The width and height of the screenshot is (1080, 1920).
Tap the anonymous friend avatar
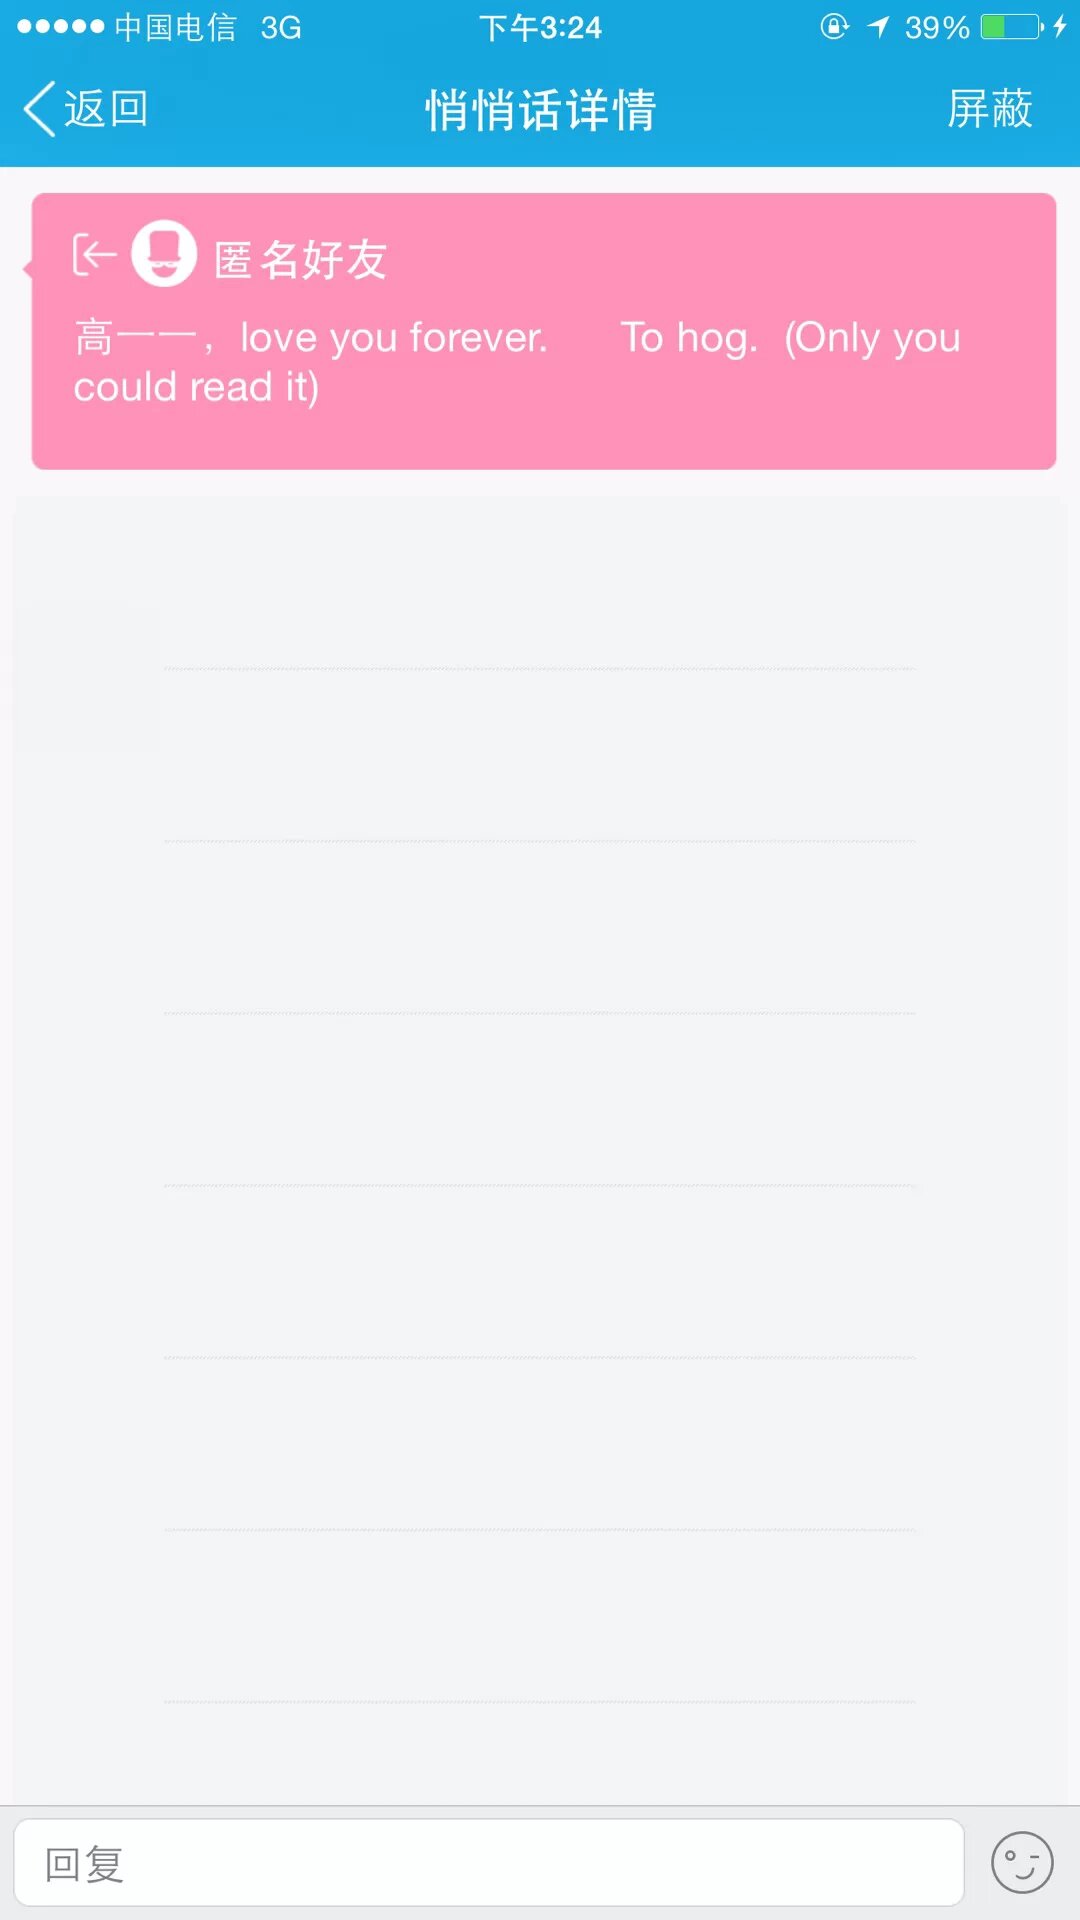pyautogui.click(x=164, y=254)
